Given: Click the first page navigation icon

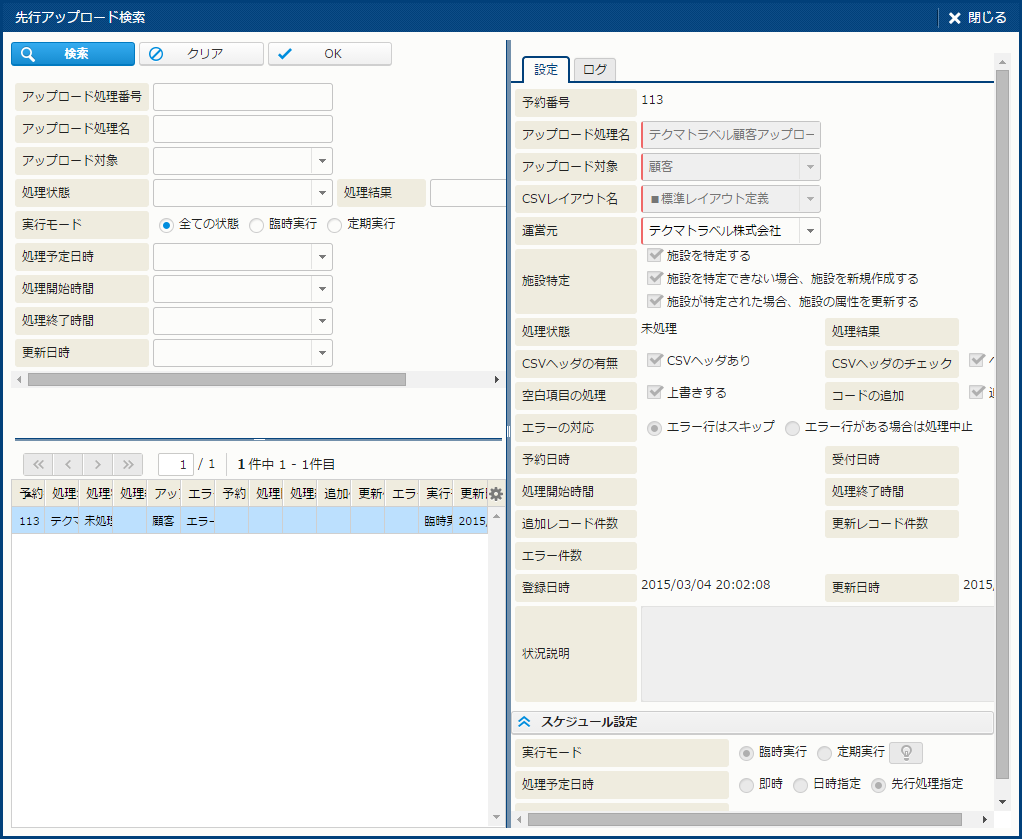Looking at the screenshot, I should (x=38, y=464).
